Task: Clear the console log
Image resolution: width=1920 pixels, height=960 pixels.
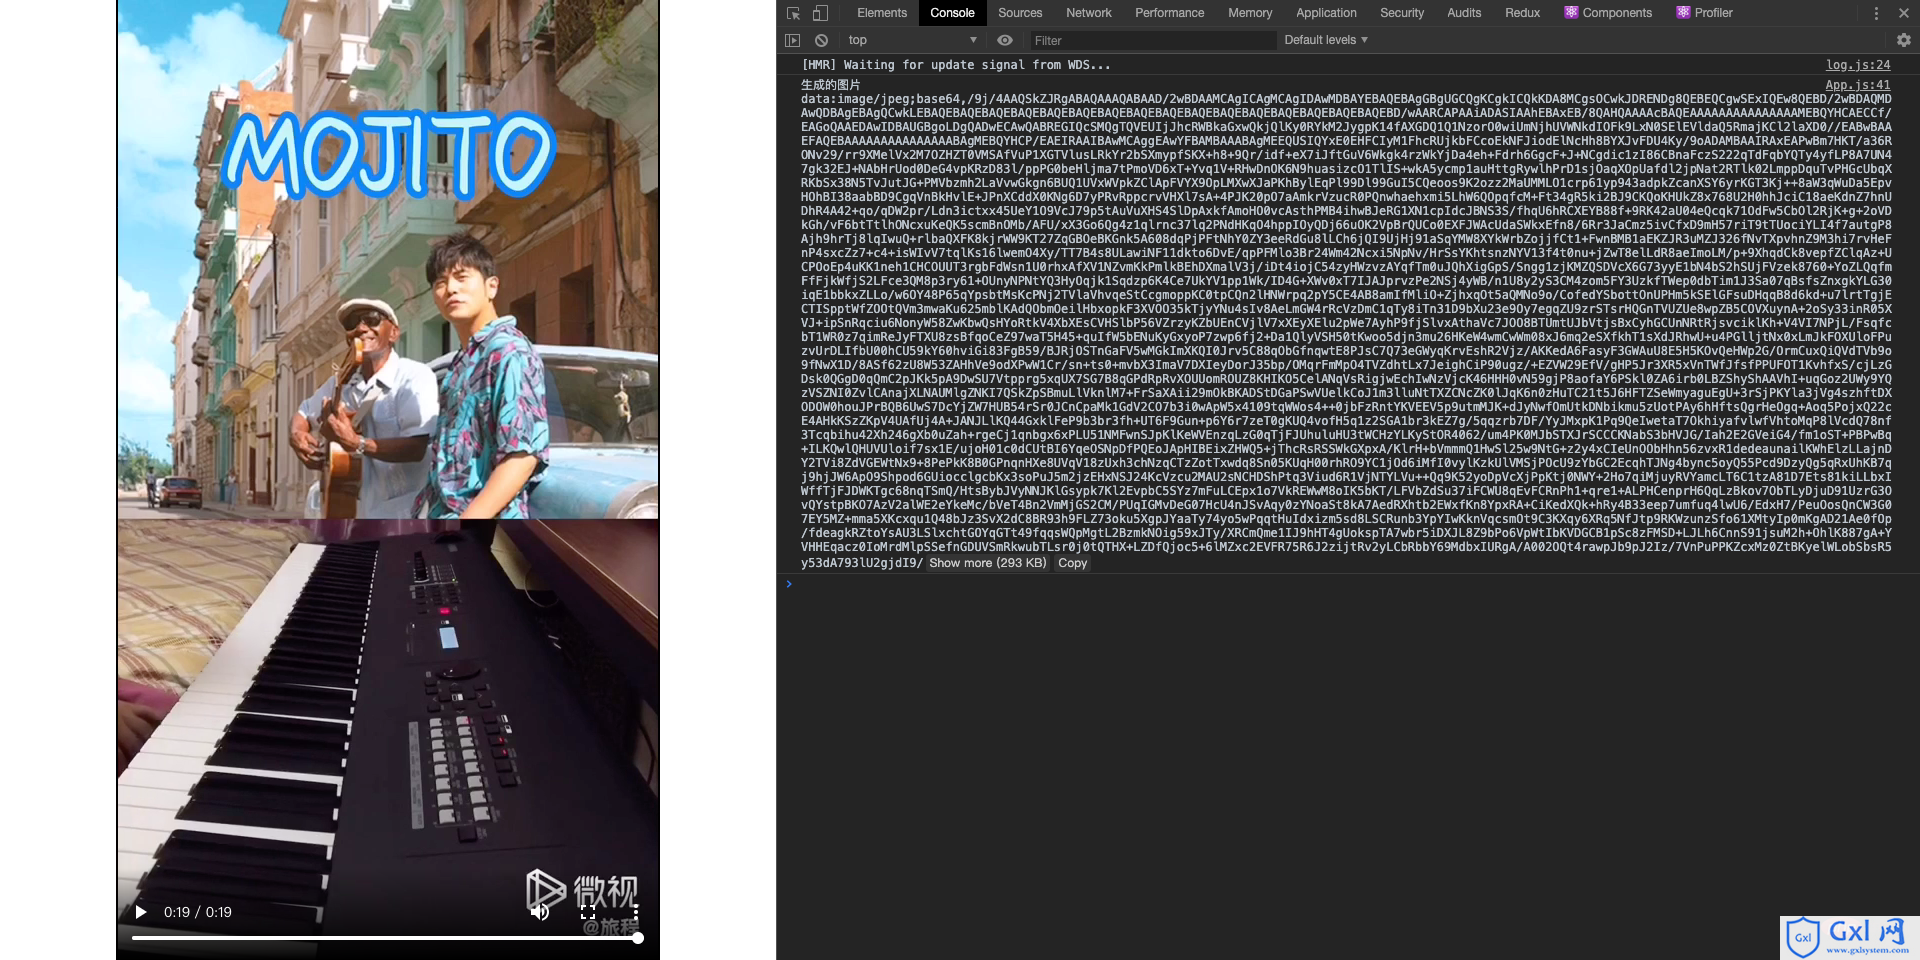Action: (x=821, y=40)
